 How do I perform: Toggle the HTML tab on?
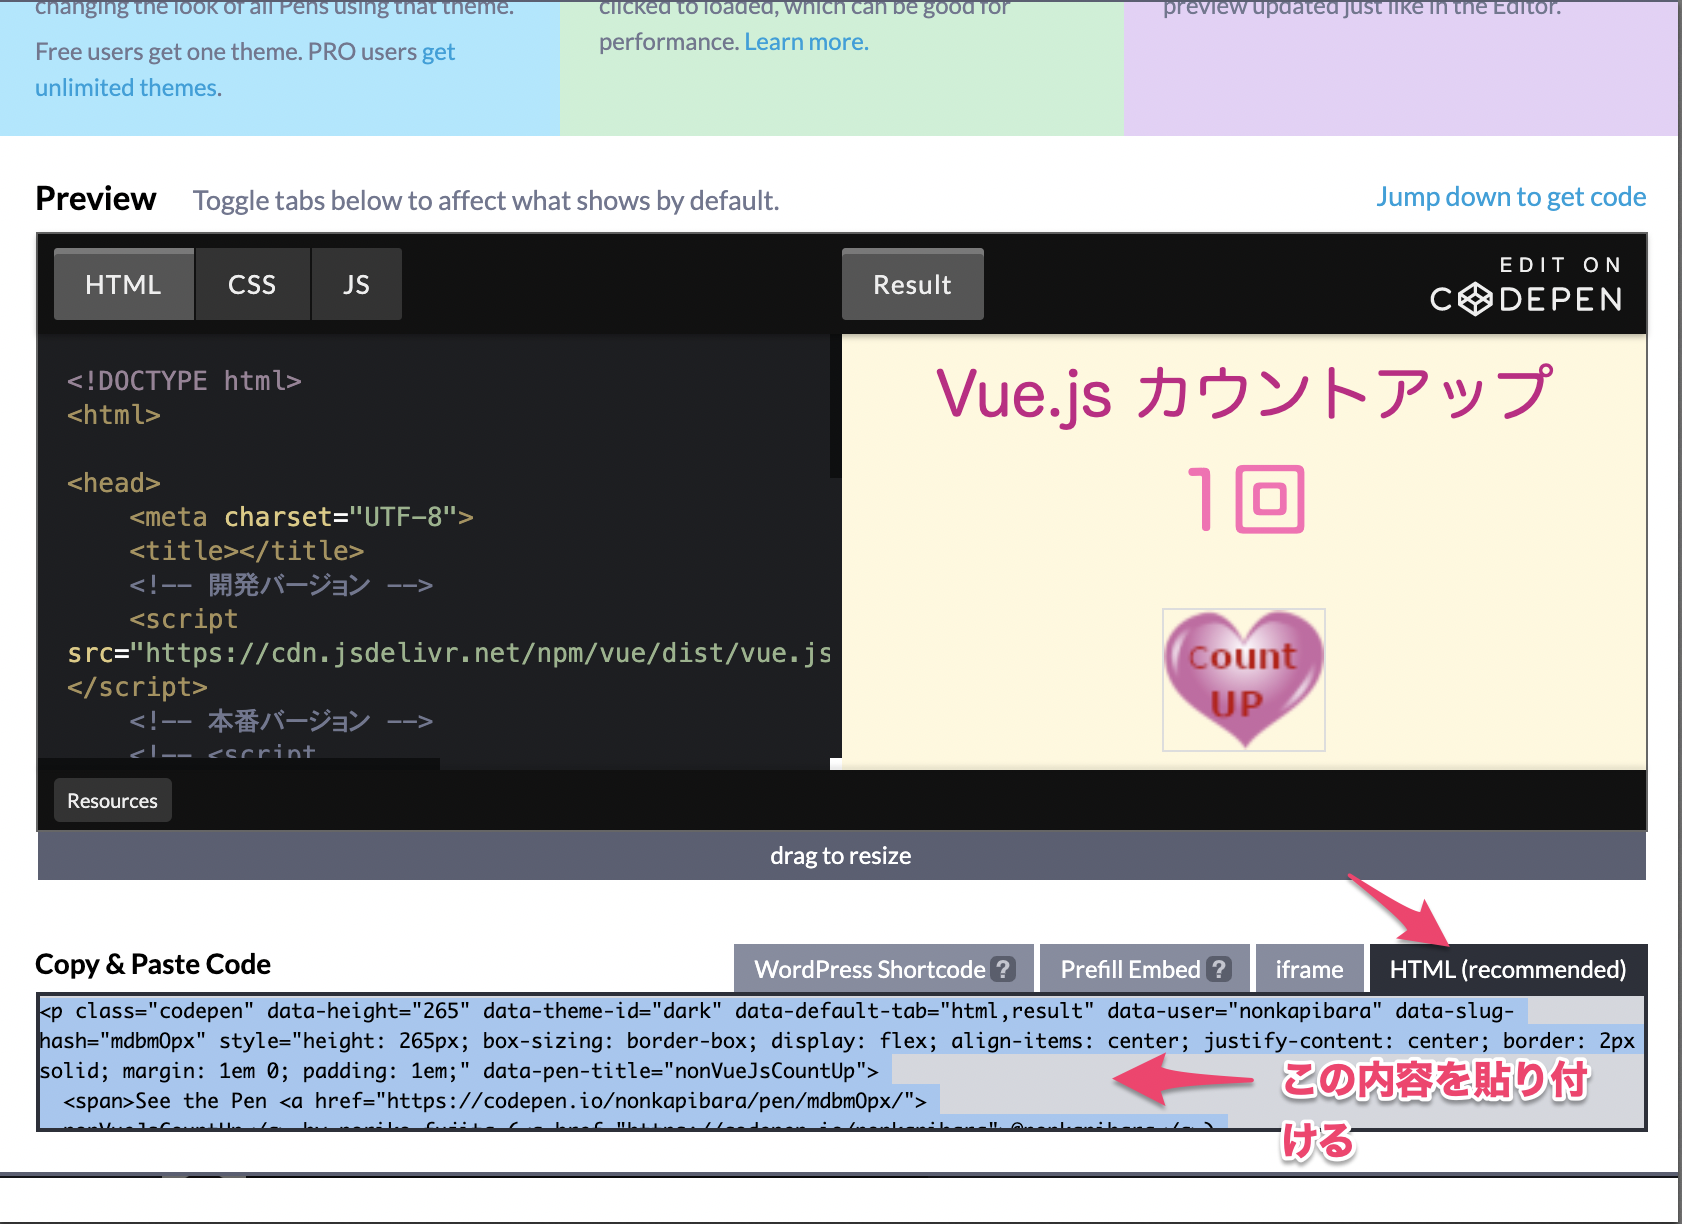(122, 284)
